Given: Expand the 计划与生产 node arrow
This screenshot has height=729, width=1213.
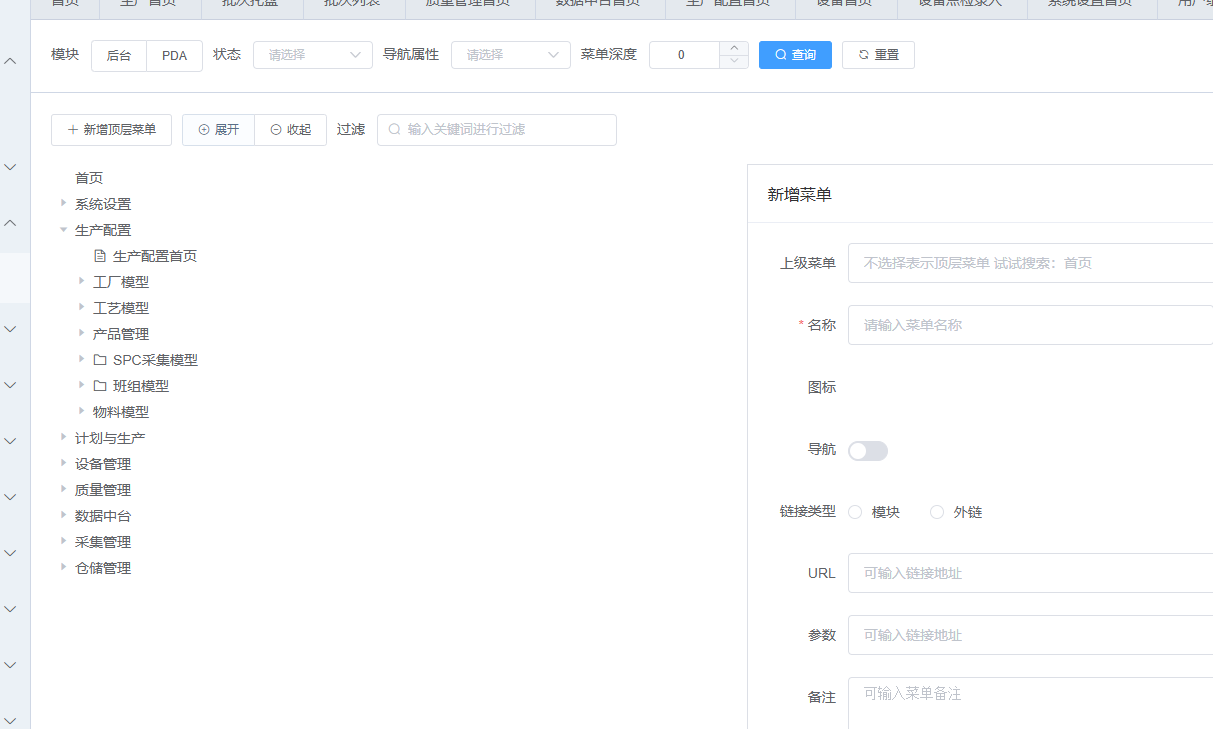Looking at the screenshot, I should (x=64, y=437).
